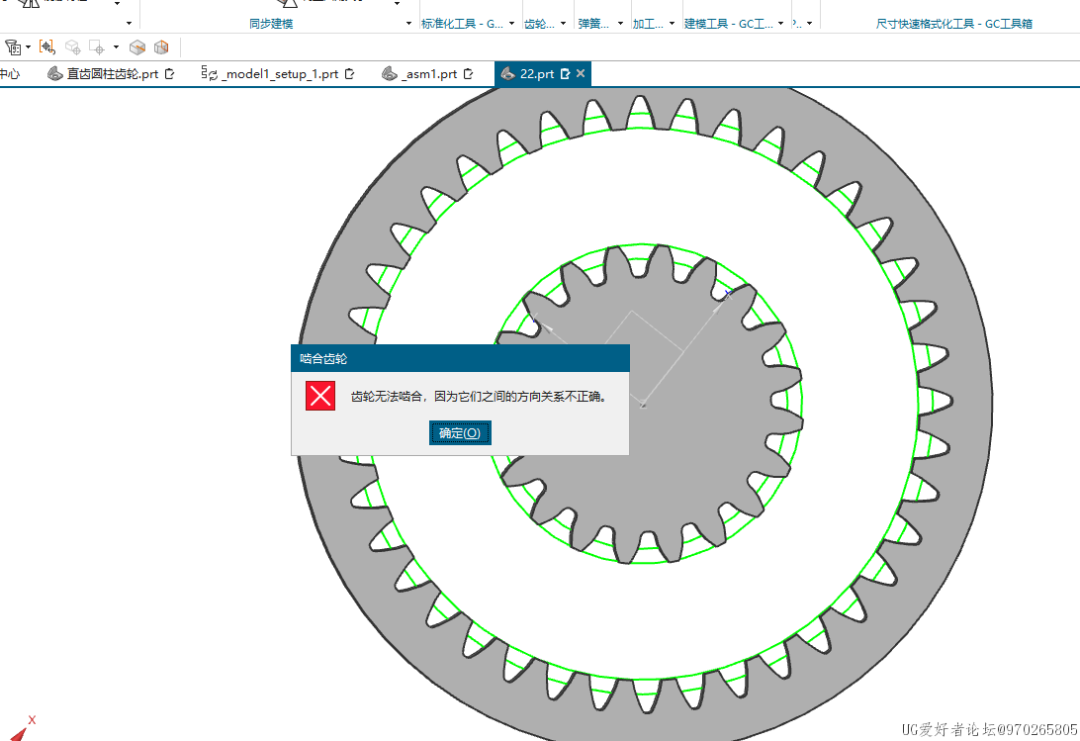Screen dimensions: 1080x741
Task: Click the float-window icon on _asm1.prt tab
Action: pos(468,74)
